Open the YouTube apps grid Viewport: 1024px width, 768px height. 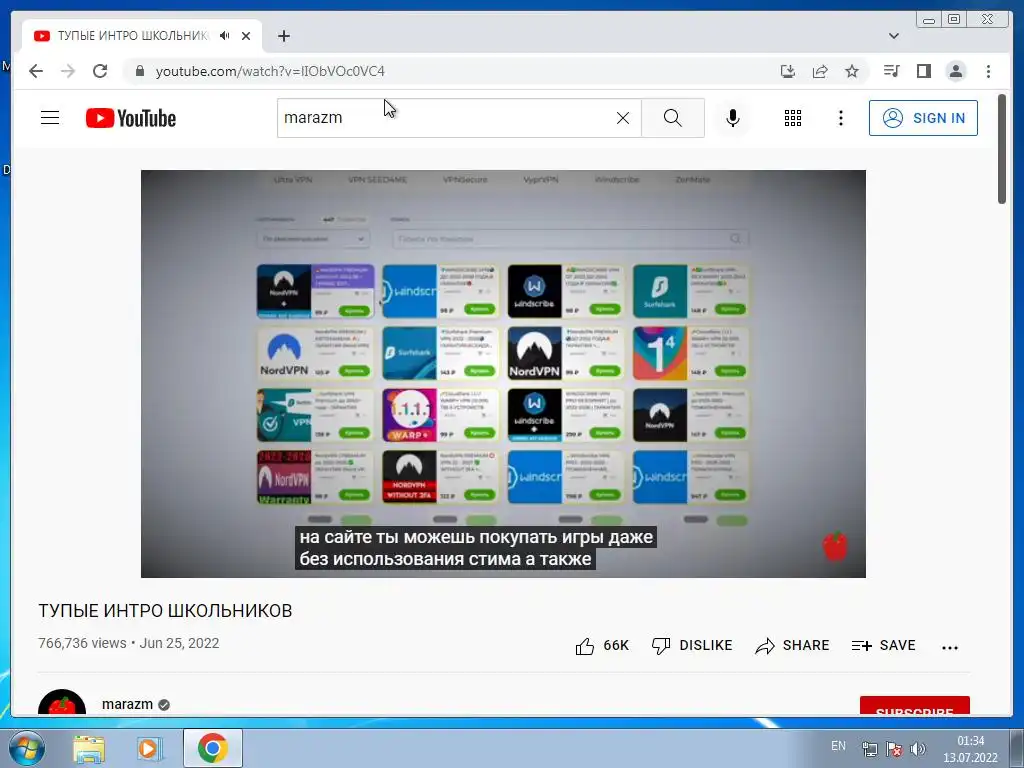tap(793, 118)
